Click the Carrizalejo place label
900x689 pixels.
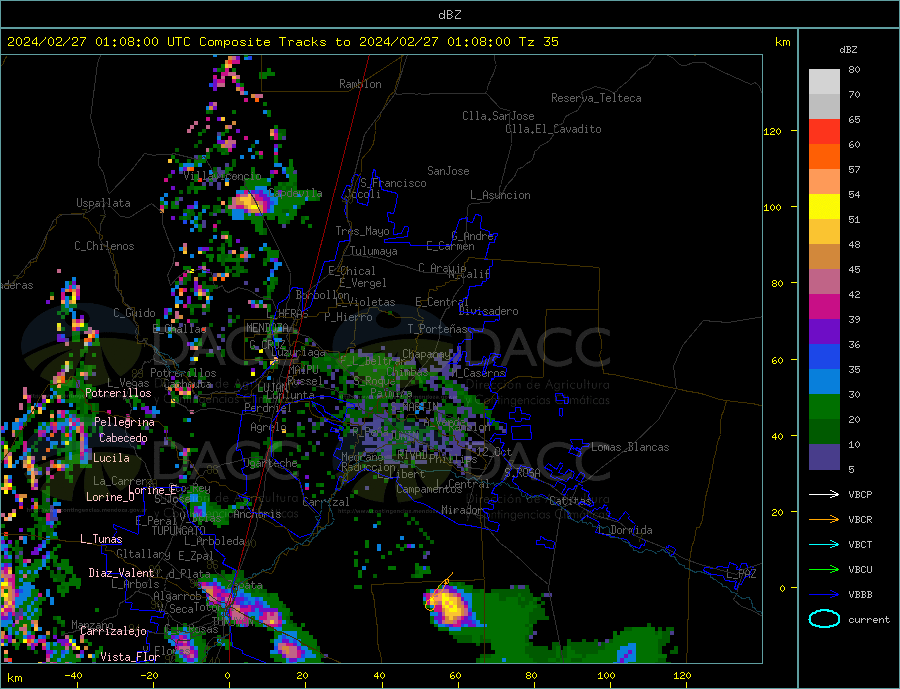(x=113, y=632)
